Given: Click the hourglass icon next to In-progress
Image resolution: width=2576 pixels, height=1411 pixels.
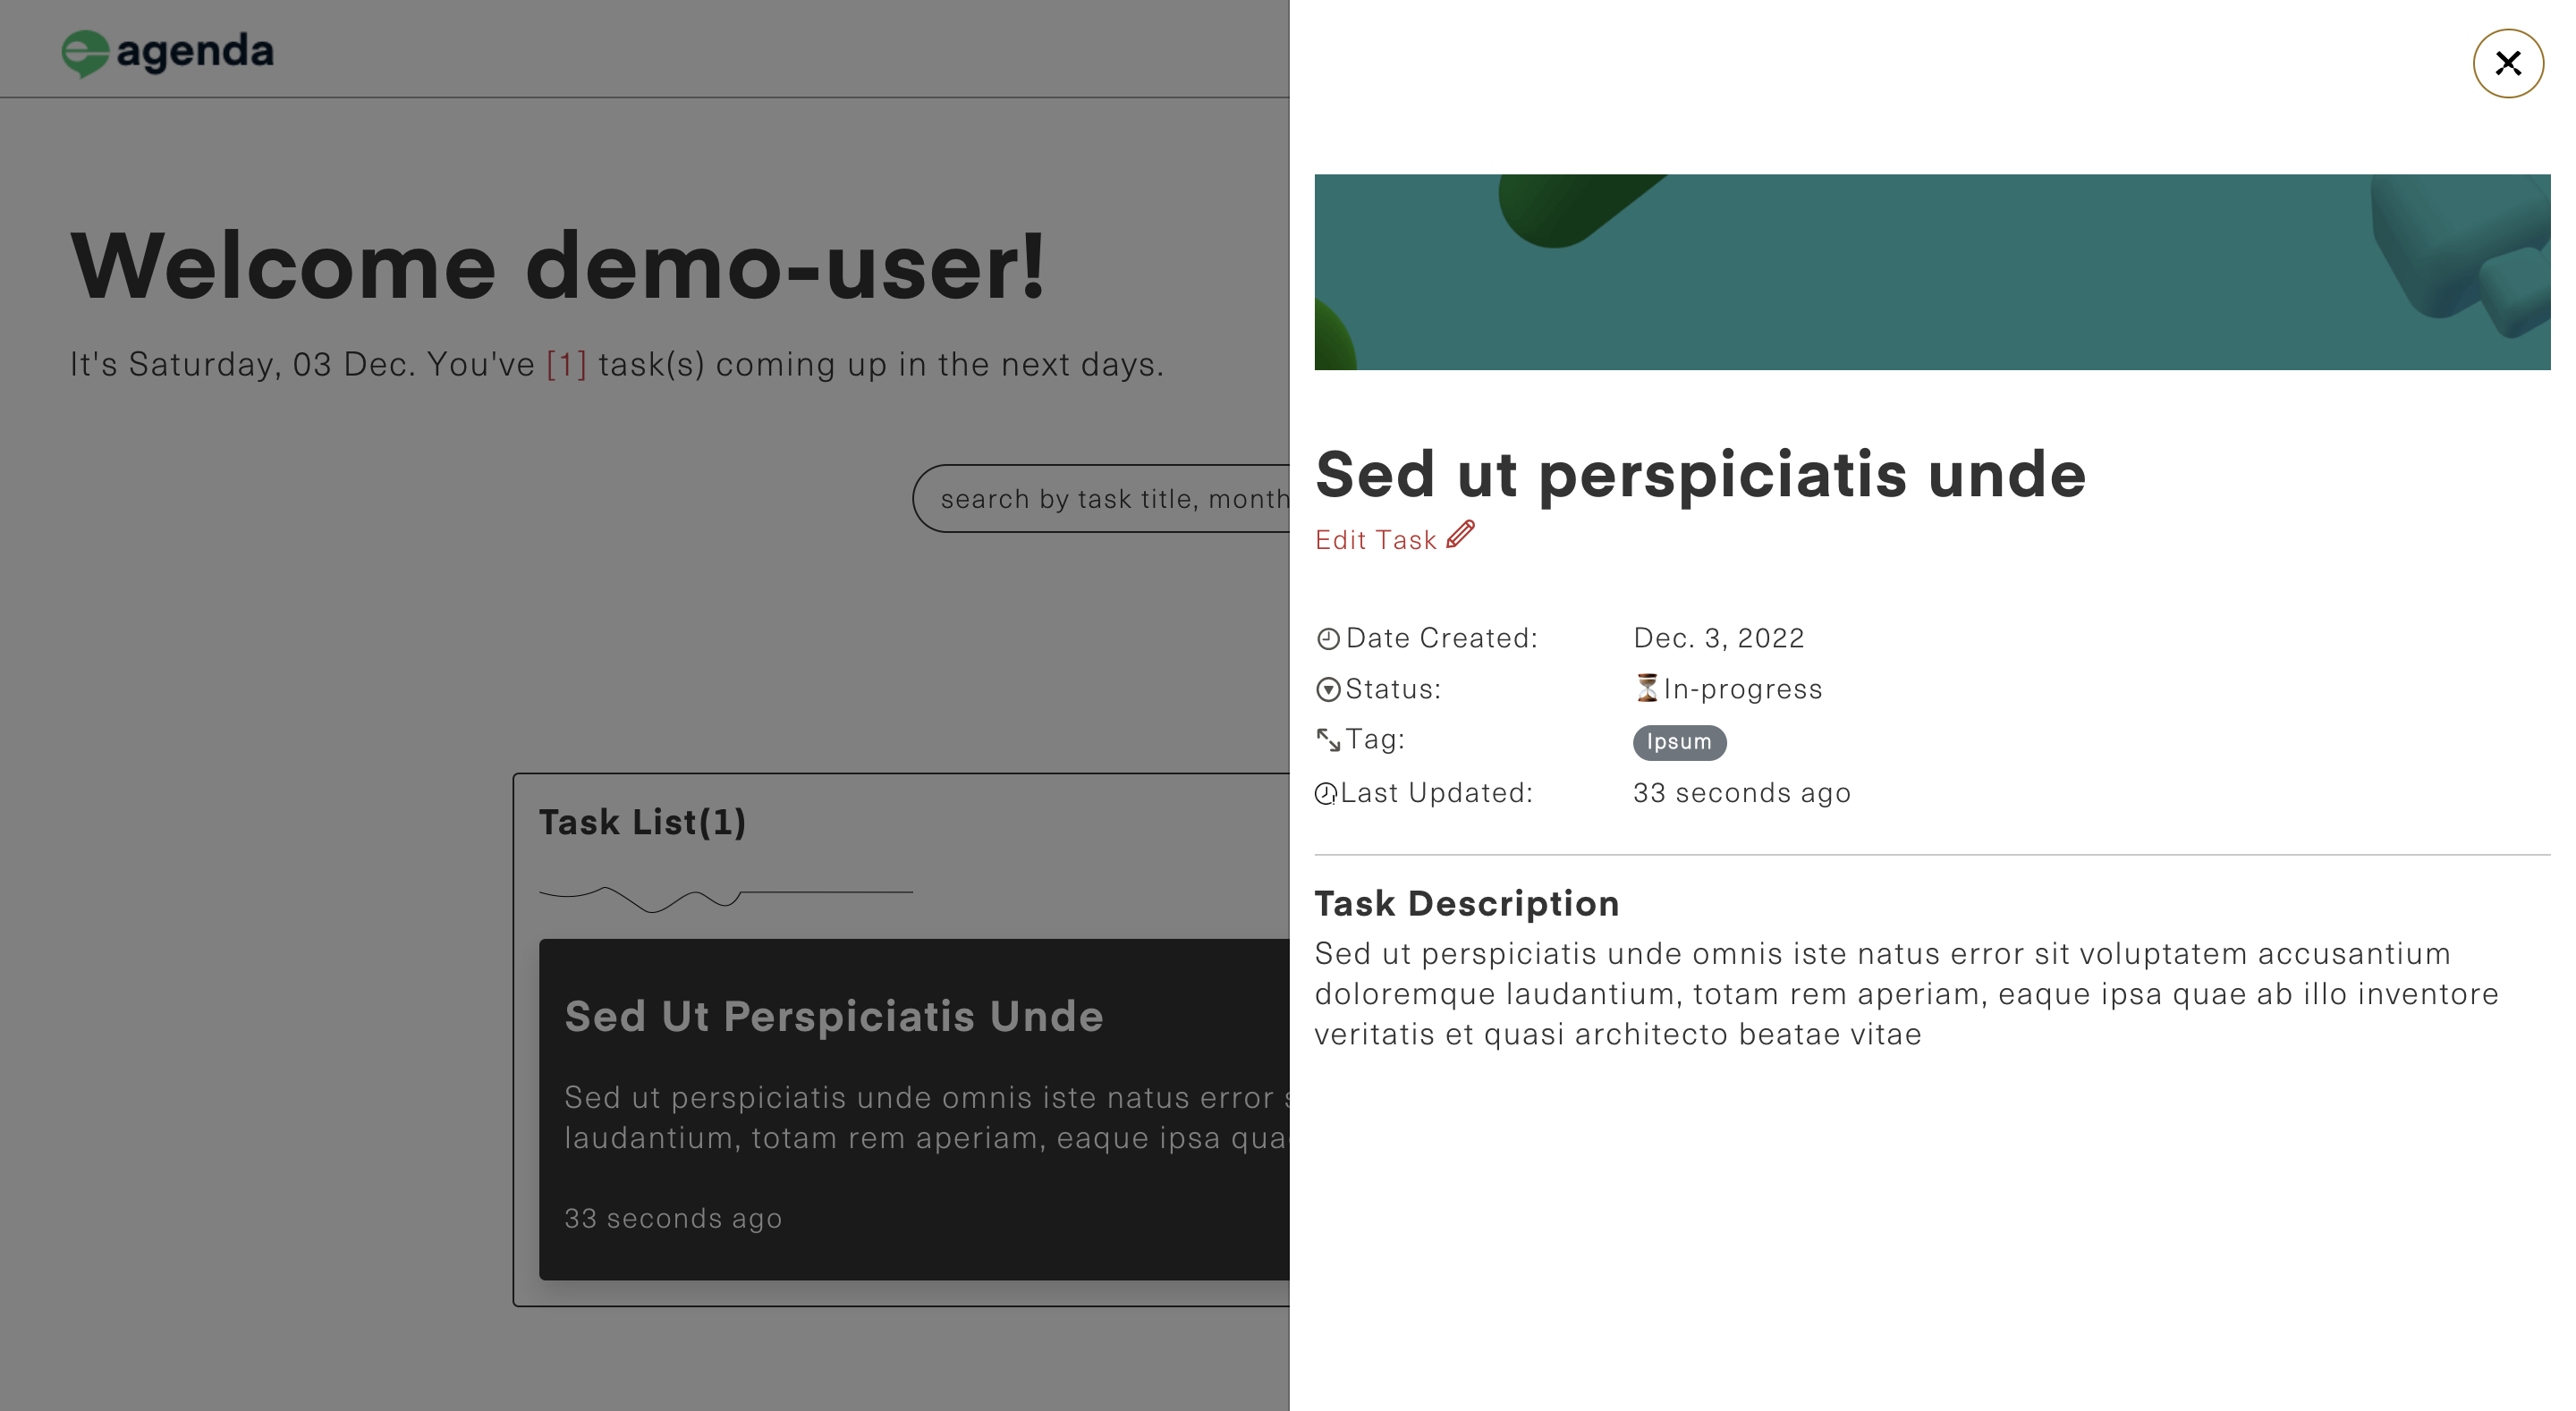Looking at the screenshot, I should [1646, 688].
